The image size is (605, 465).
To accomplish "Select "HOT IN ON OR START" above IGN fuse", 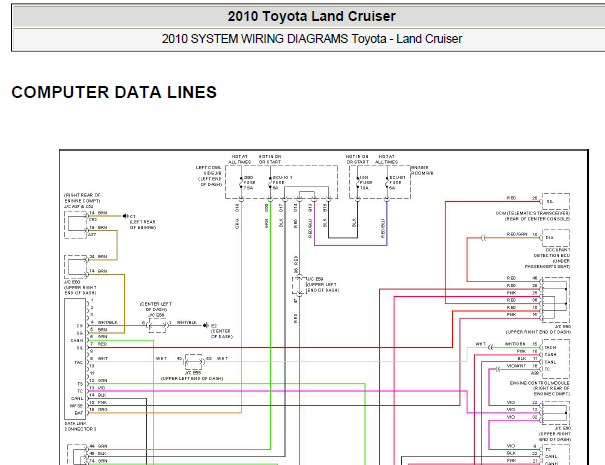I will point(358,159).
